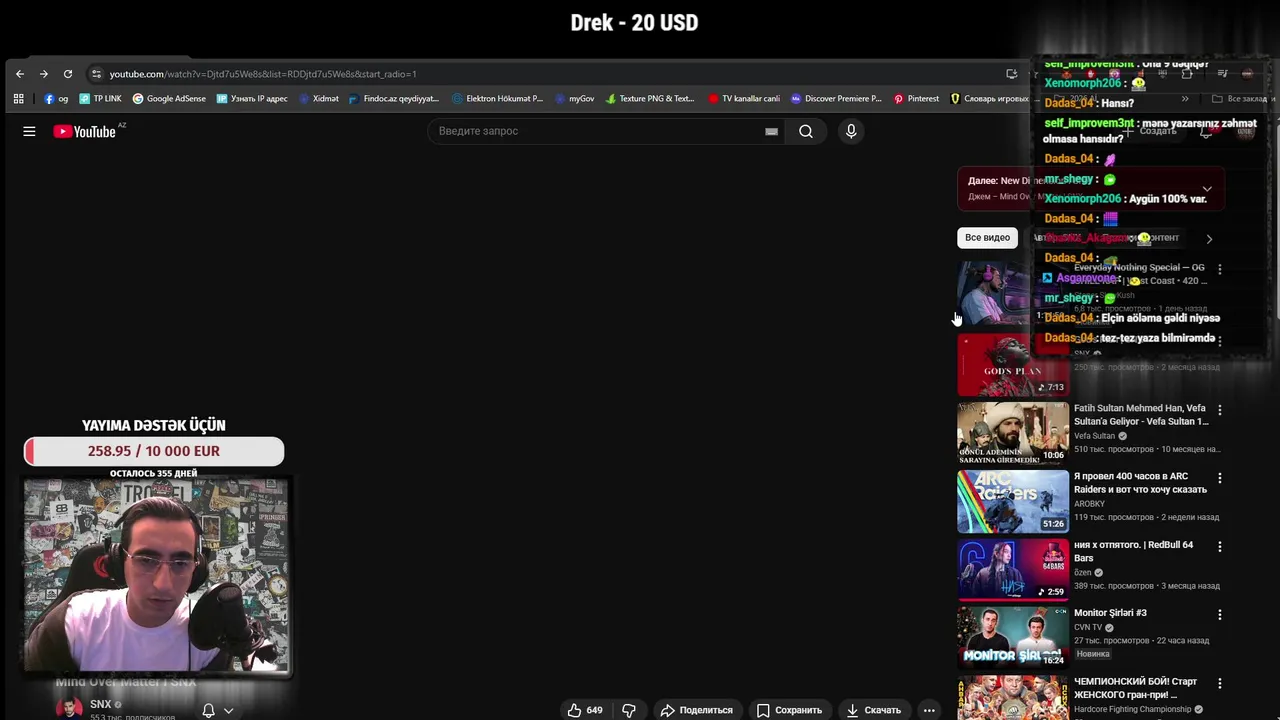Viewport: 1280px width, 720px height.
Task: Open the Fatih Sultan Mehmed Han video title
Action: pos(1141,415)
